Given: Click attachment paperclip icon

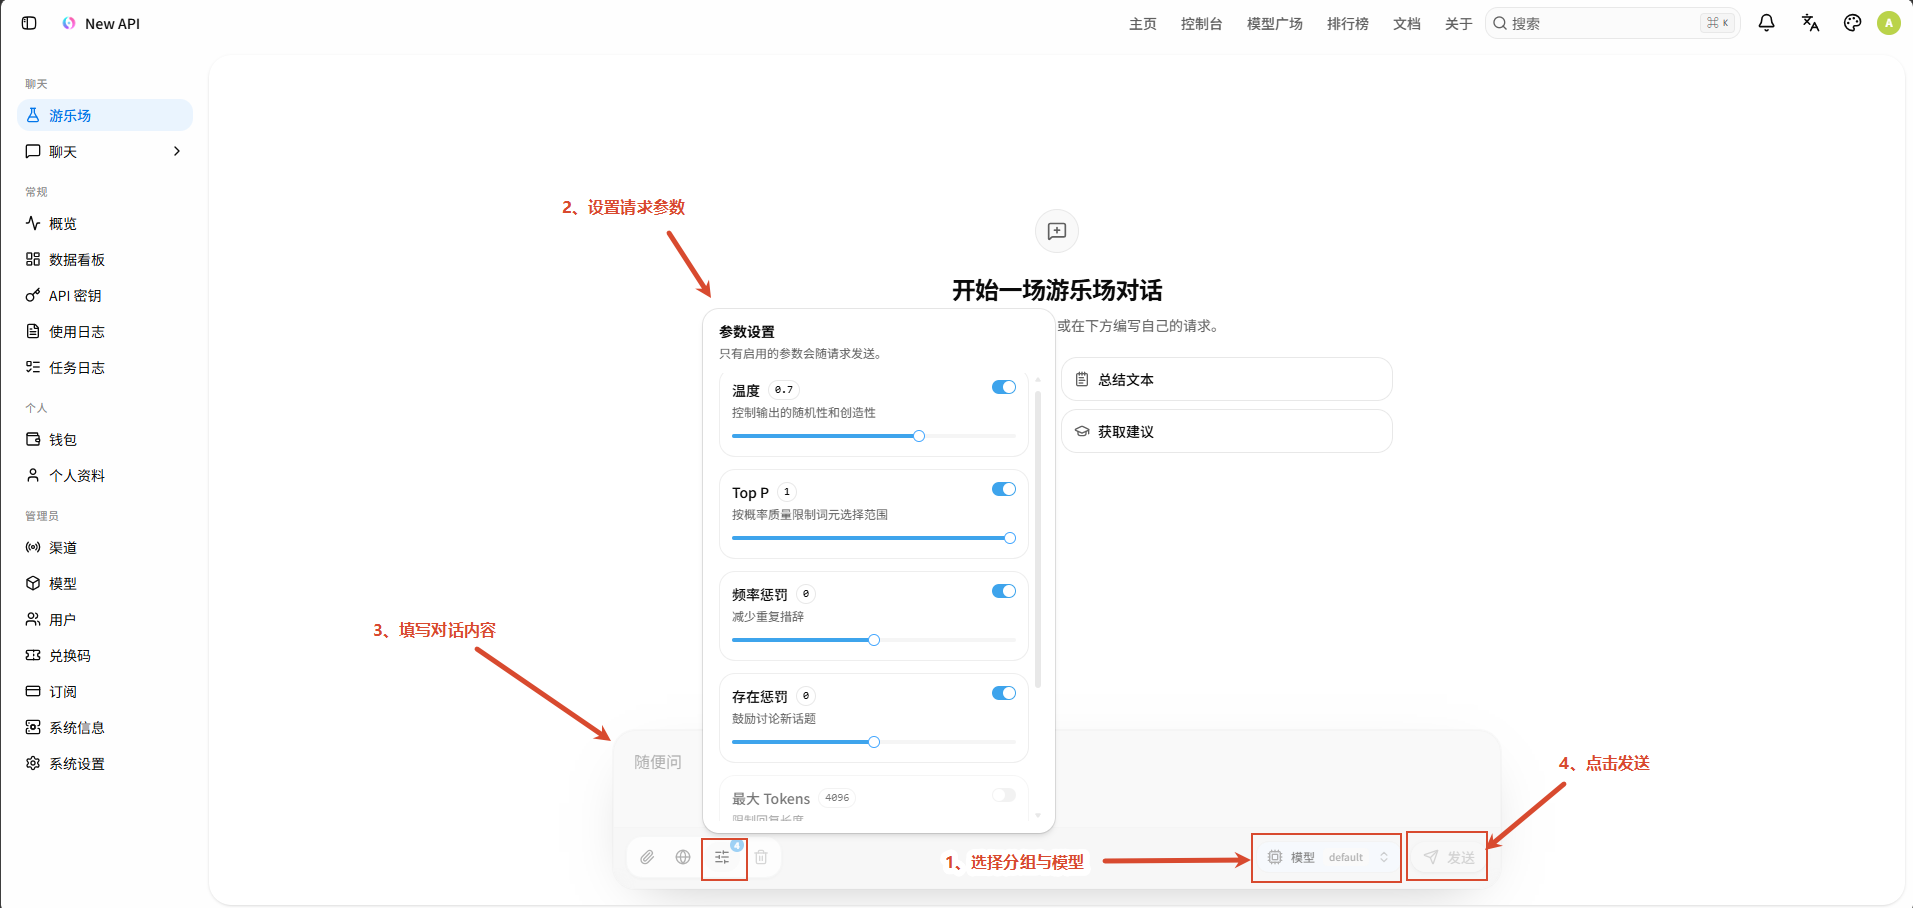Looking at the screenshot, I should pos(647,857).
